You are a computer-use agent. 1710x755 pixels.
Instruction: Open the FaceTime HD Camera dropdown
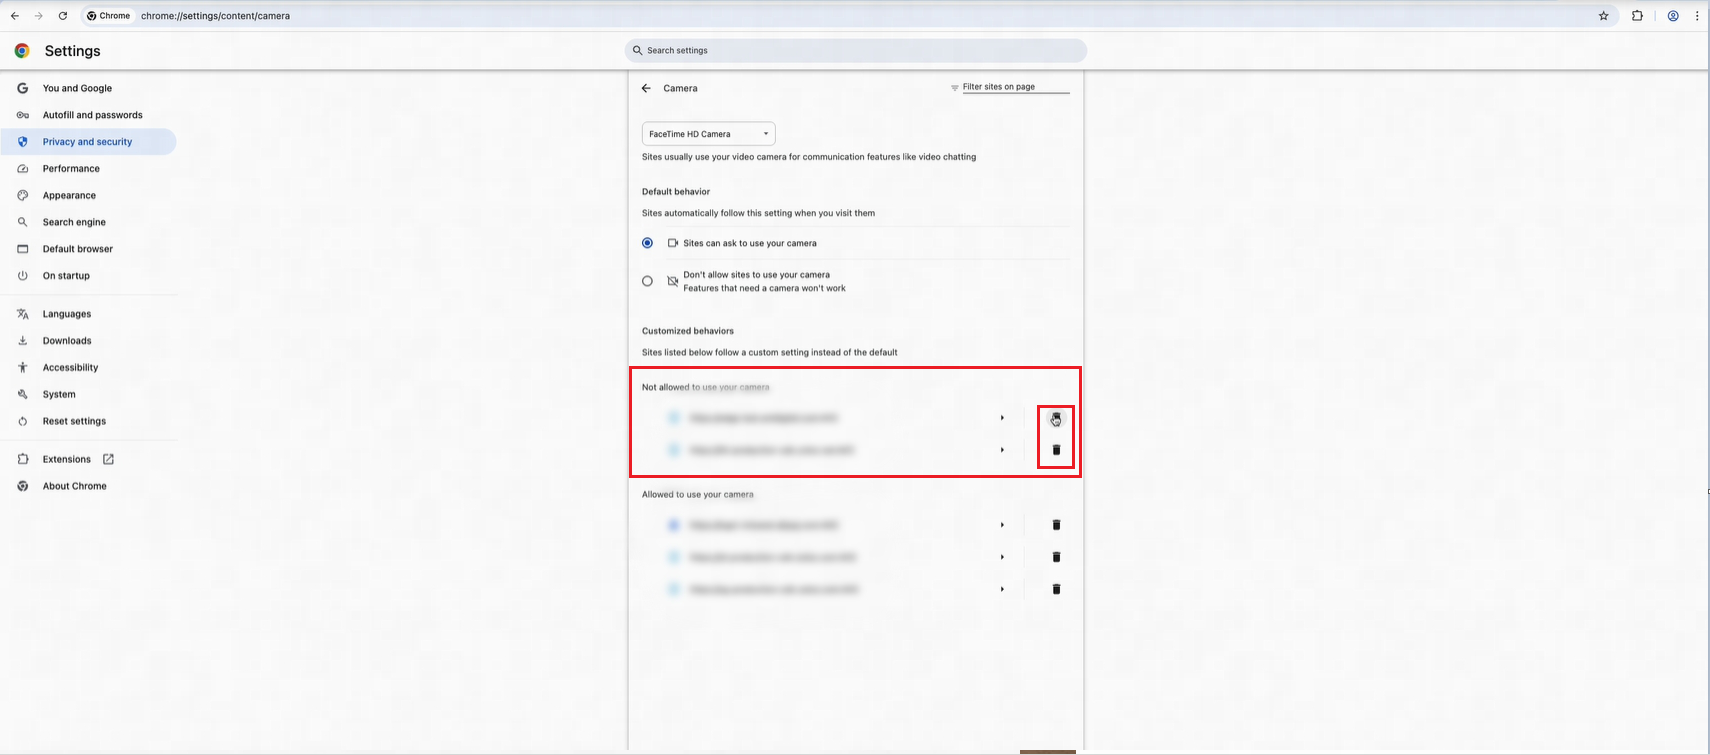708,134
